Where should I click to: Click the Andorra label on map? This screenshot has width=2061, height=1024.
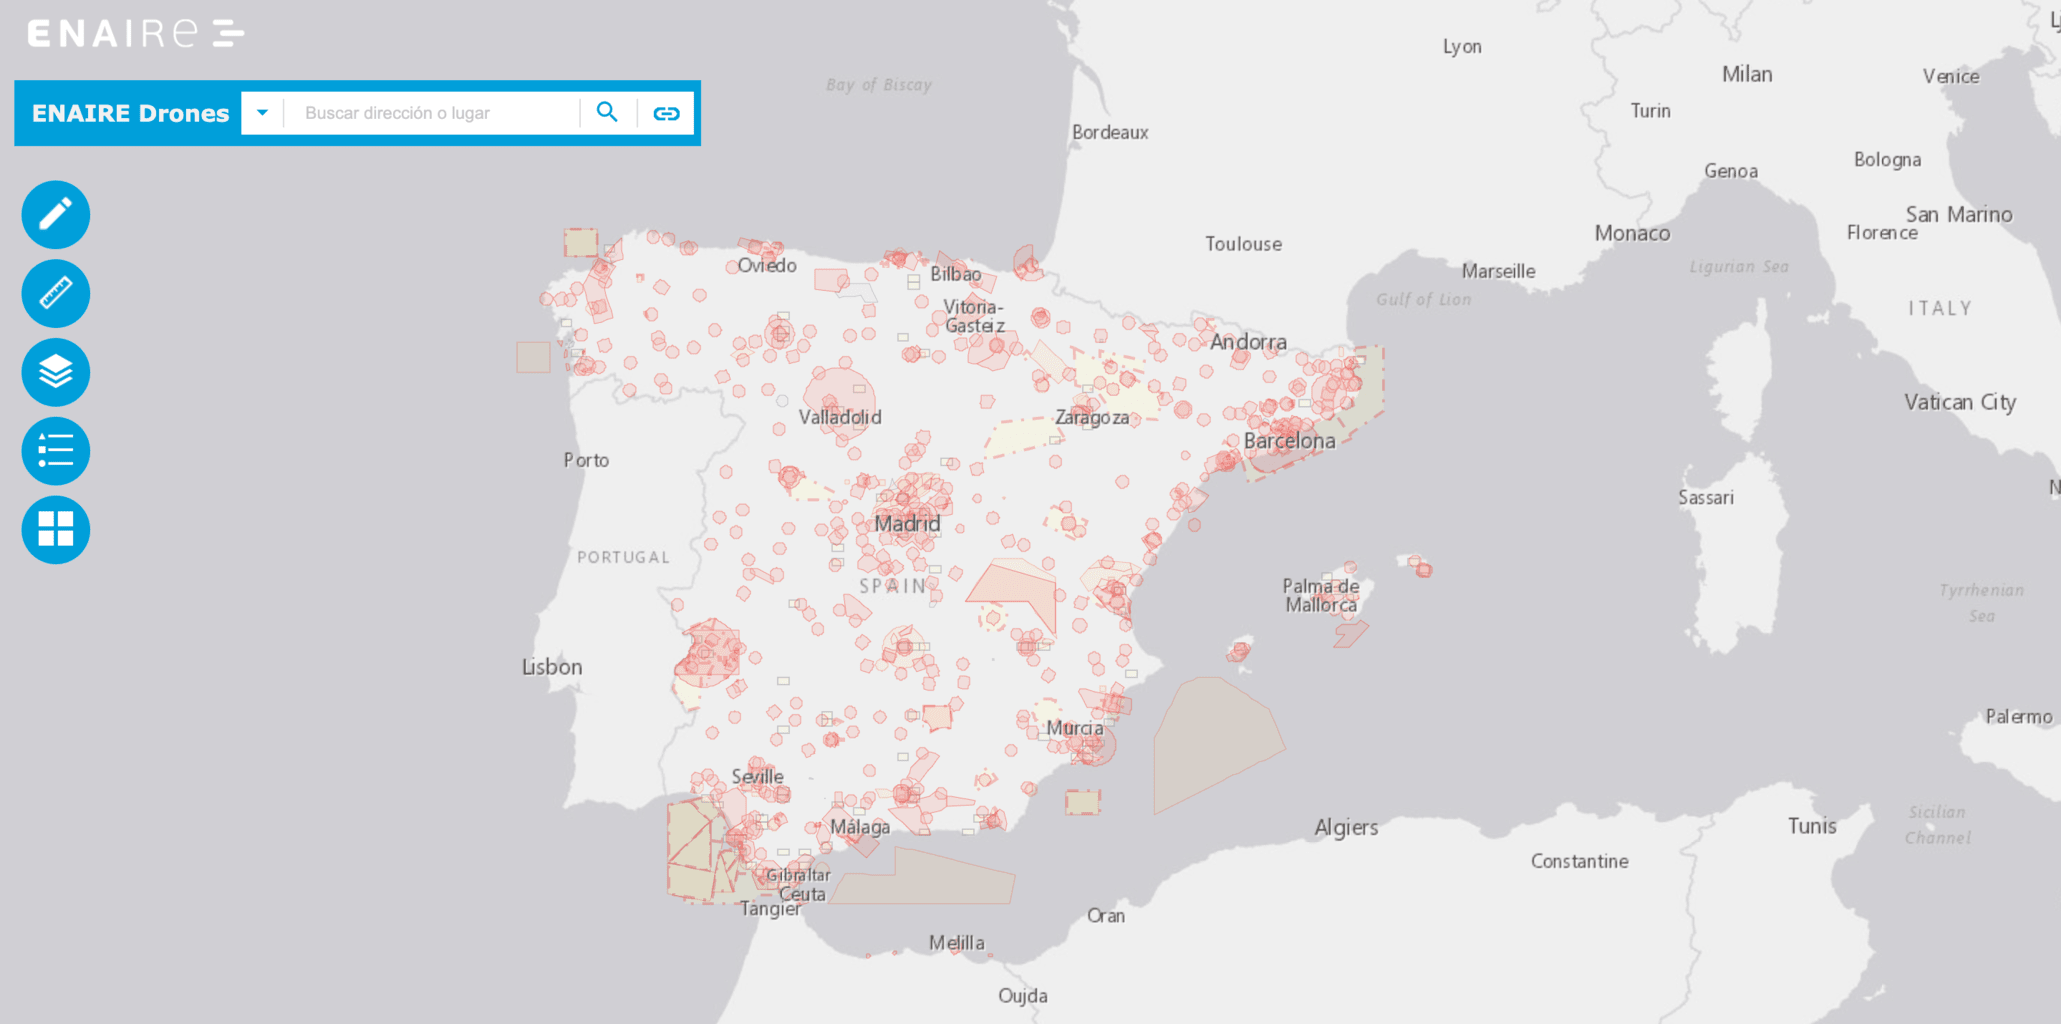(x=1248, y=342)
